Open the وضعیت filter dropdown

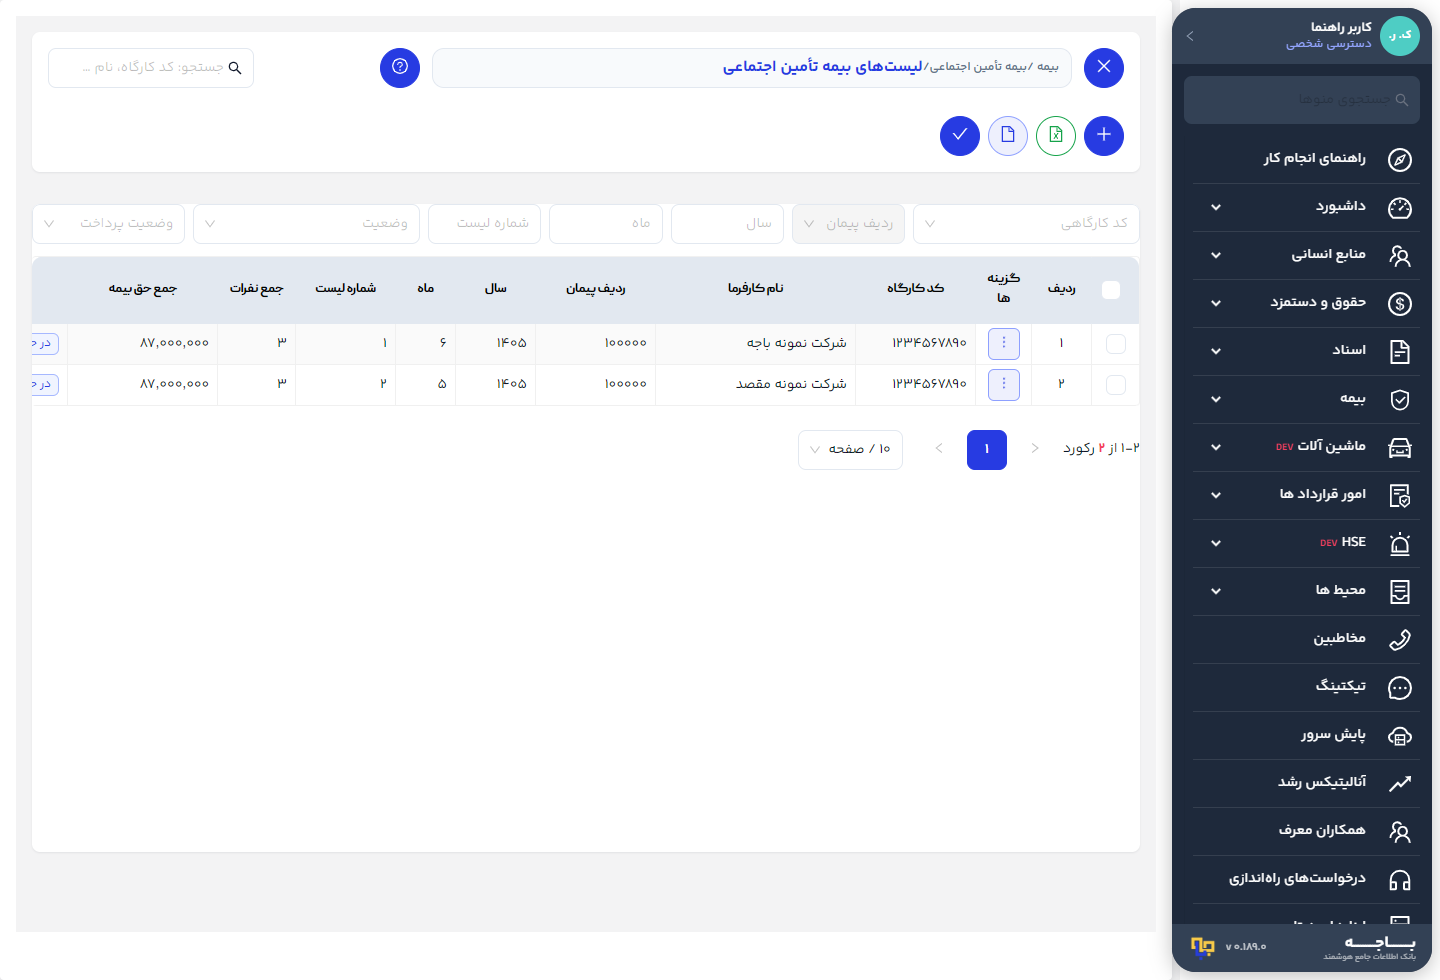click(307, 224)
